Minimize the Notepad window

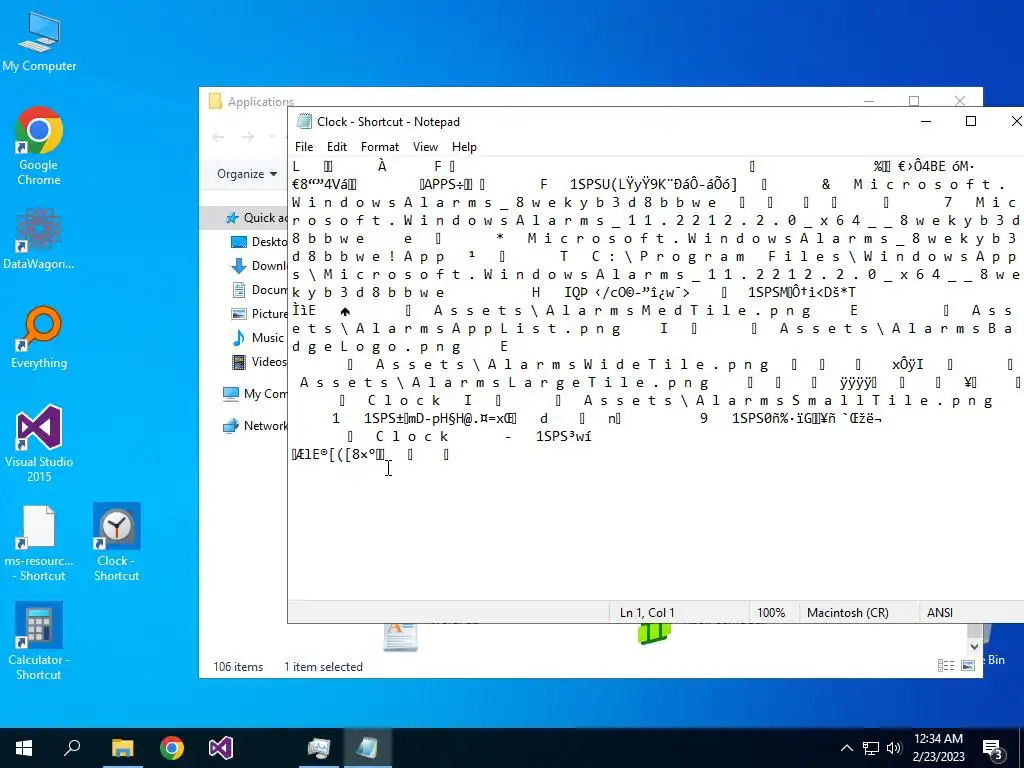pyautogui.click(x=925, y=121)
